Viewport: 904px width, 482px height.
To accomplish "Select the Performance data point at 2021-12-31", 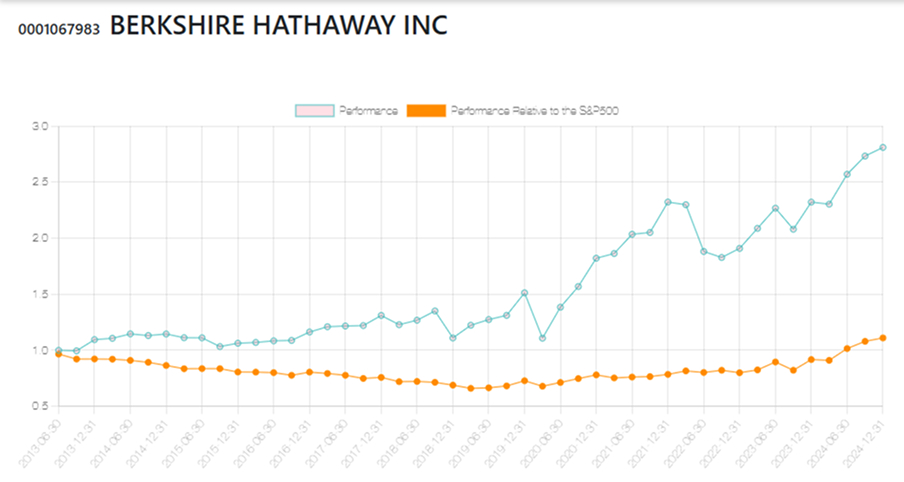I will pos(668,202).
